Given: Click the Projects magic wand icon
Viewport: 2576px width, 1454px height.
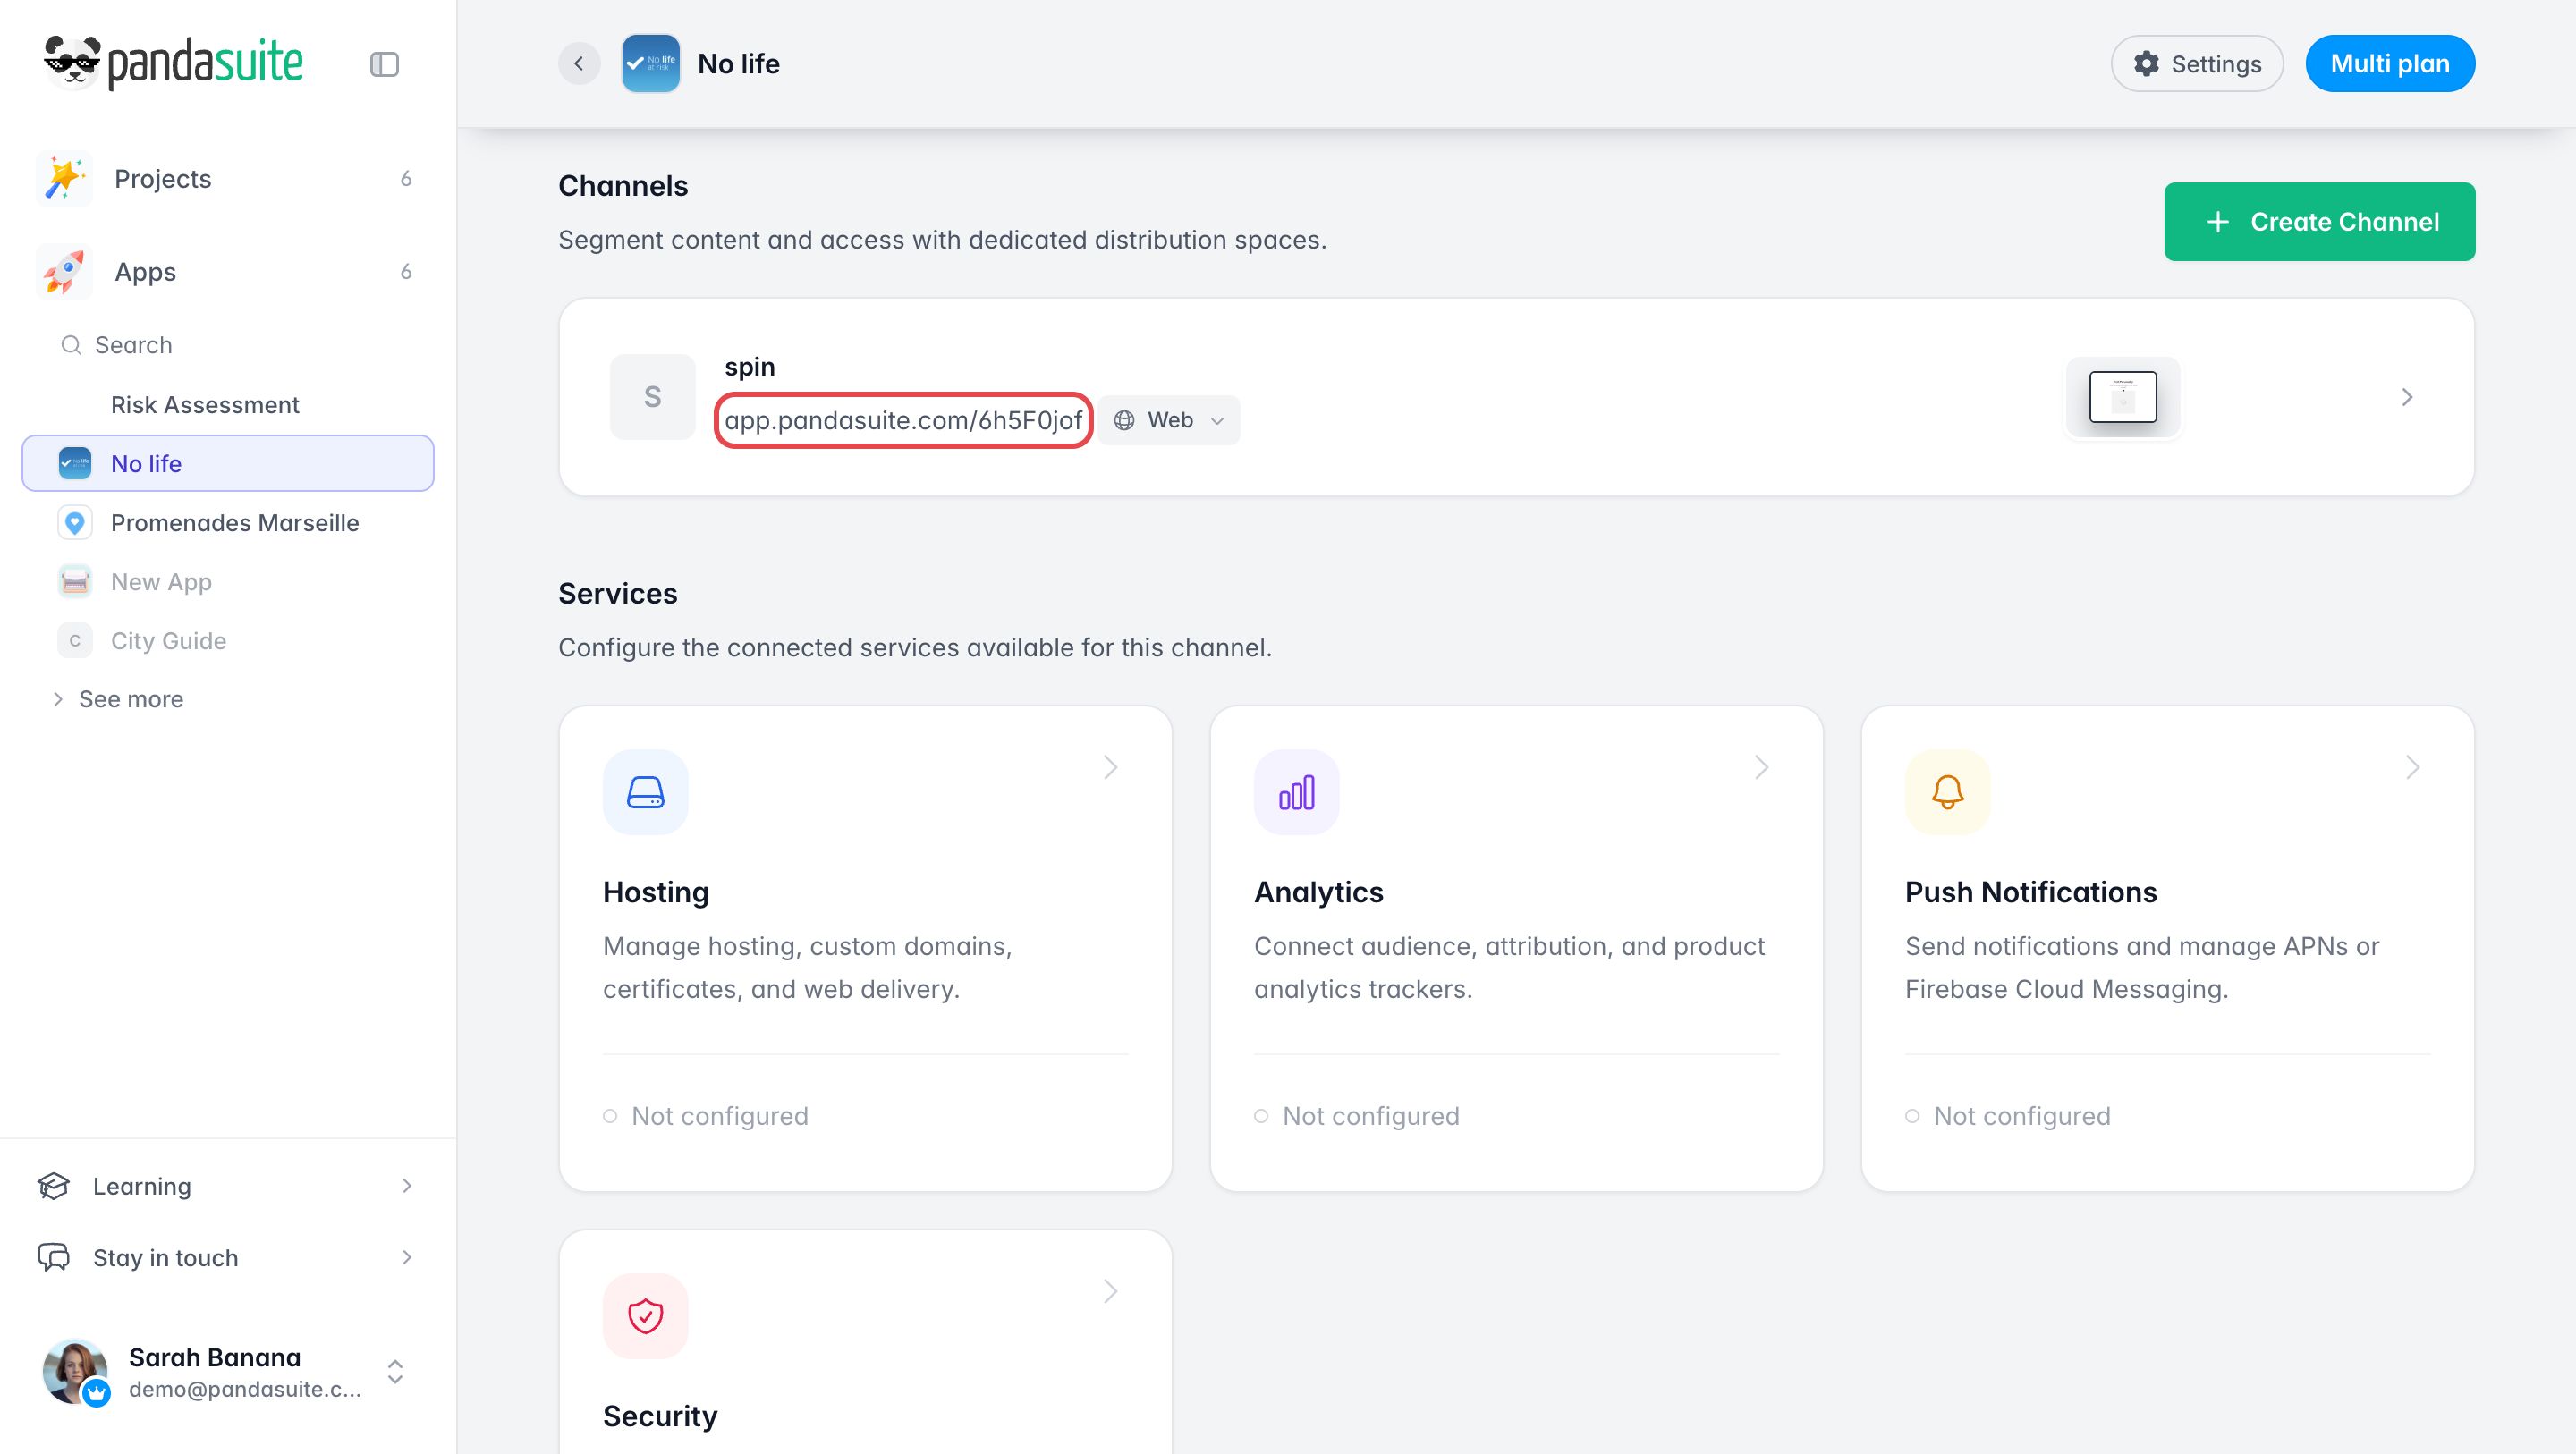Looking at the screenshot, I should point(64,179).
